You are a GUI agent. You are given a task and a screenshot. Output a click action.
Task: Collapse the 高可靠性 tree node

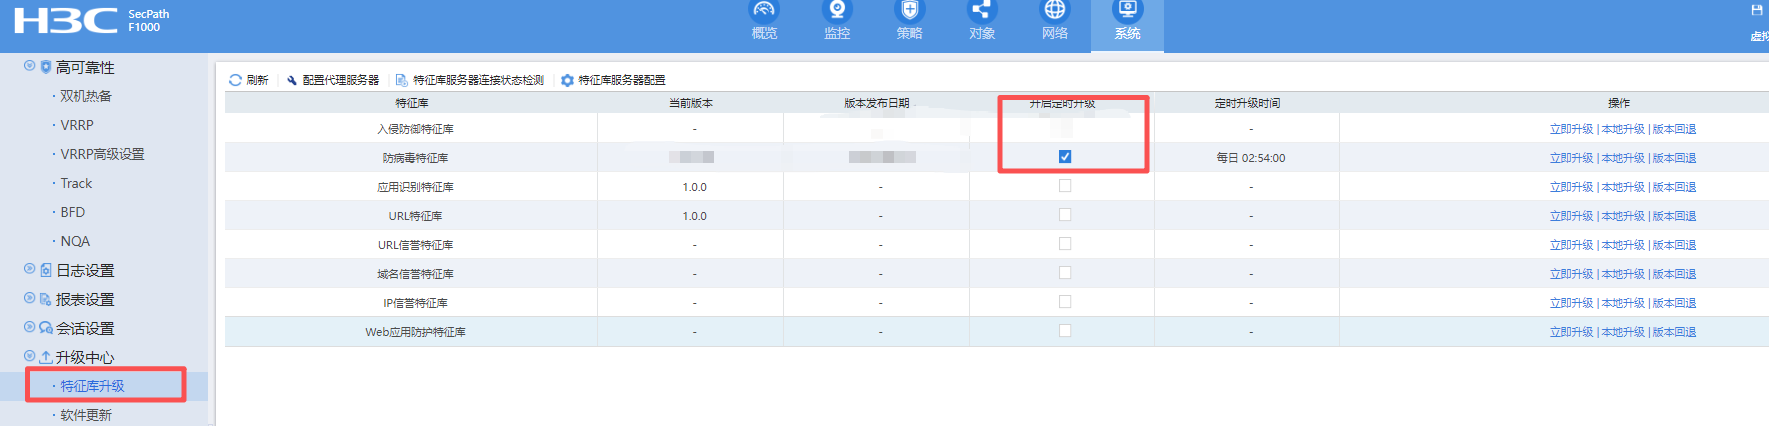[30, 66]
